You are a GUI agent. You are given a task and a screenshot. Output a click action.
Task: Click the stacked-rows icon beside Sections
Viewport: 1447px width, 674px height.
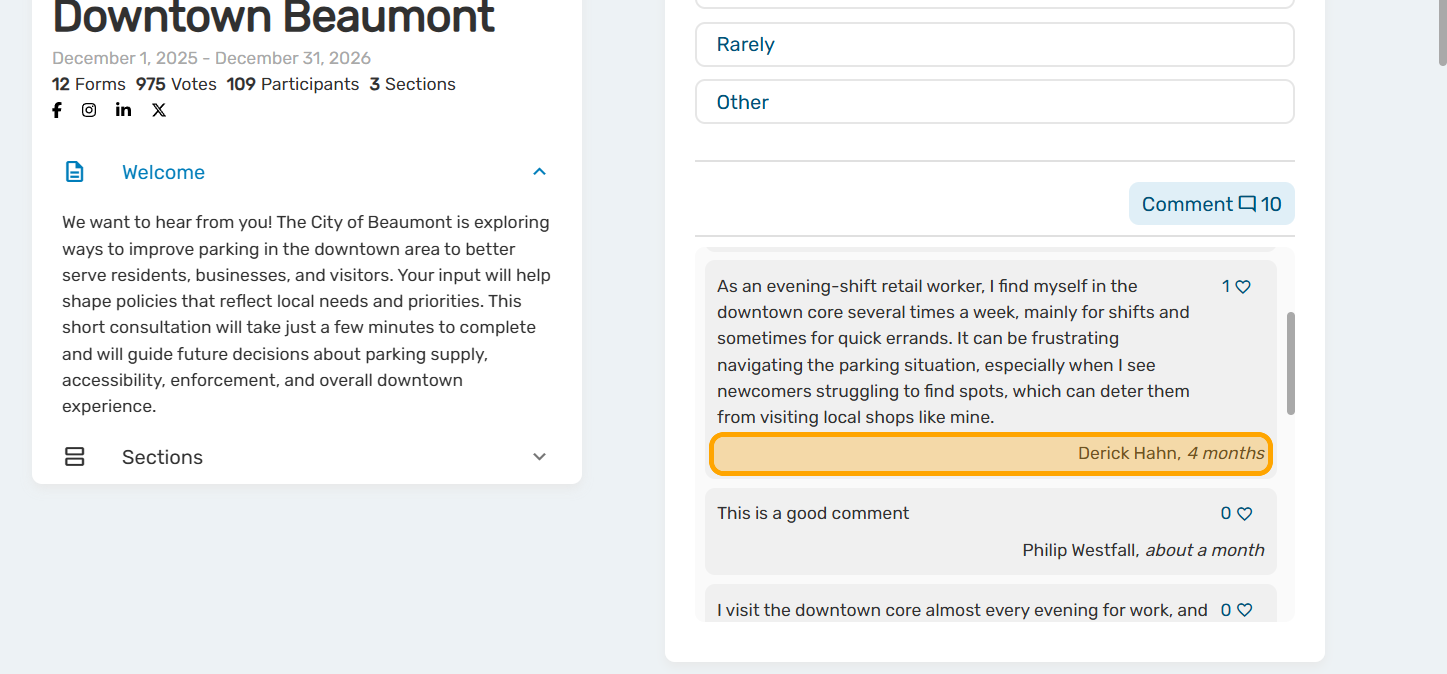click(x=74, y=457)
